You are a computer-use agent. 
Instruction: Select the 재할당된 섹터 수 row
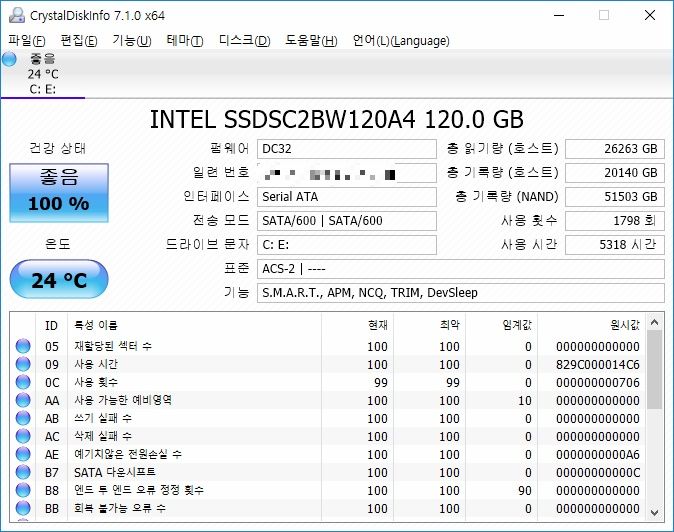click(328, 346)
